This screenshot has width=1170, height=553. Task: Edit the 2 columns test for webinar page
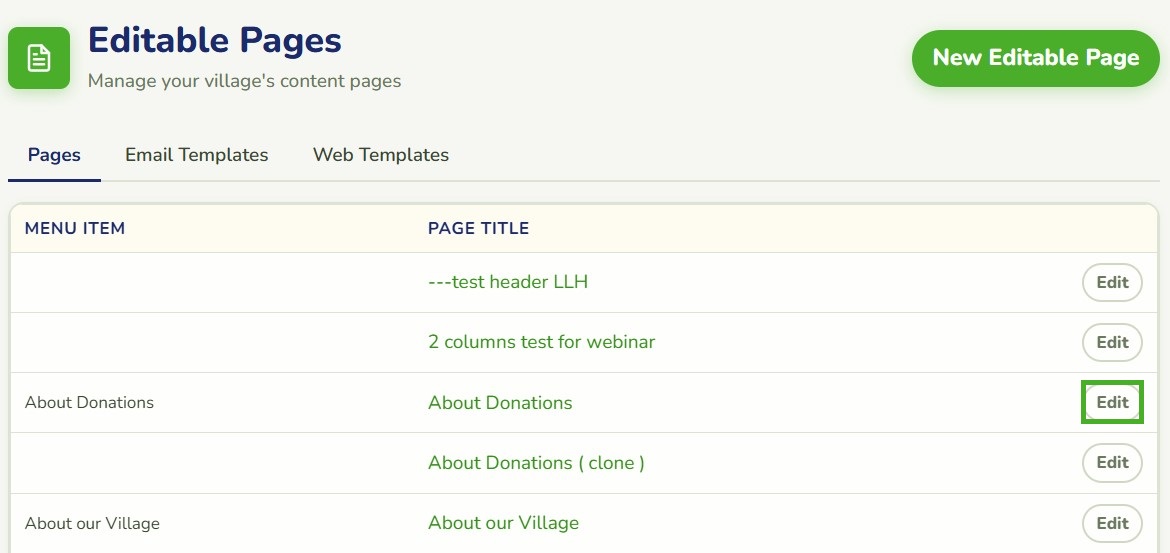click(1112, 343)
